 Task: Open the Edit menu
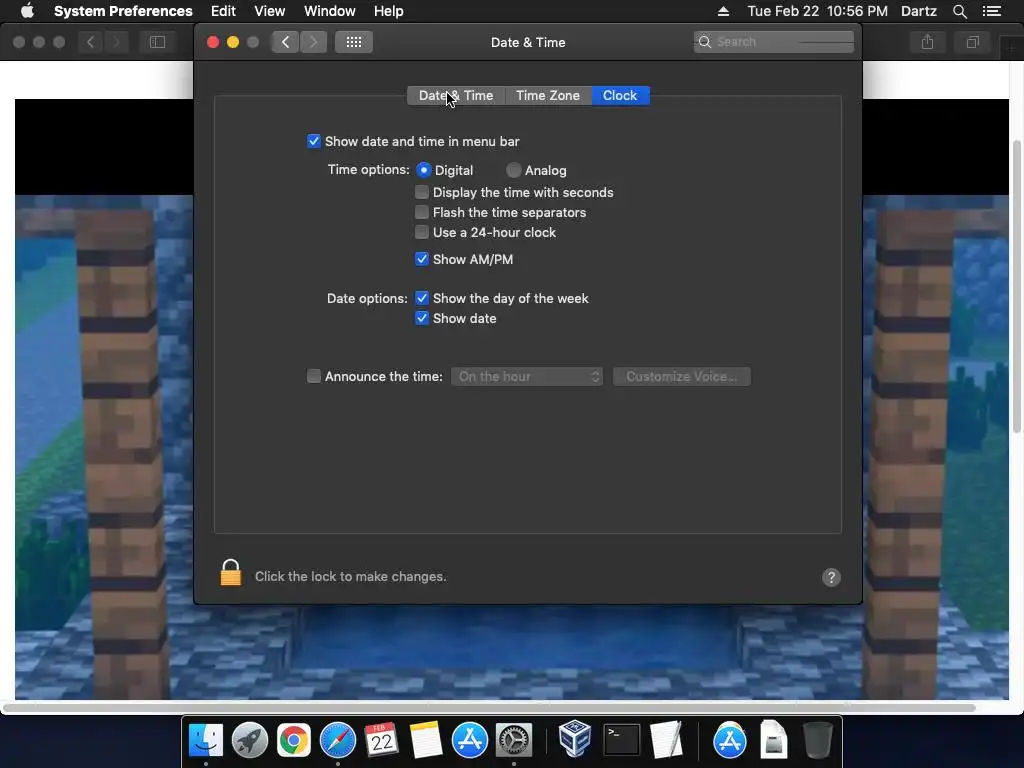pyautogui.click(x=223, y=11)
